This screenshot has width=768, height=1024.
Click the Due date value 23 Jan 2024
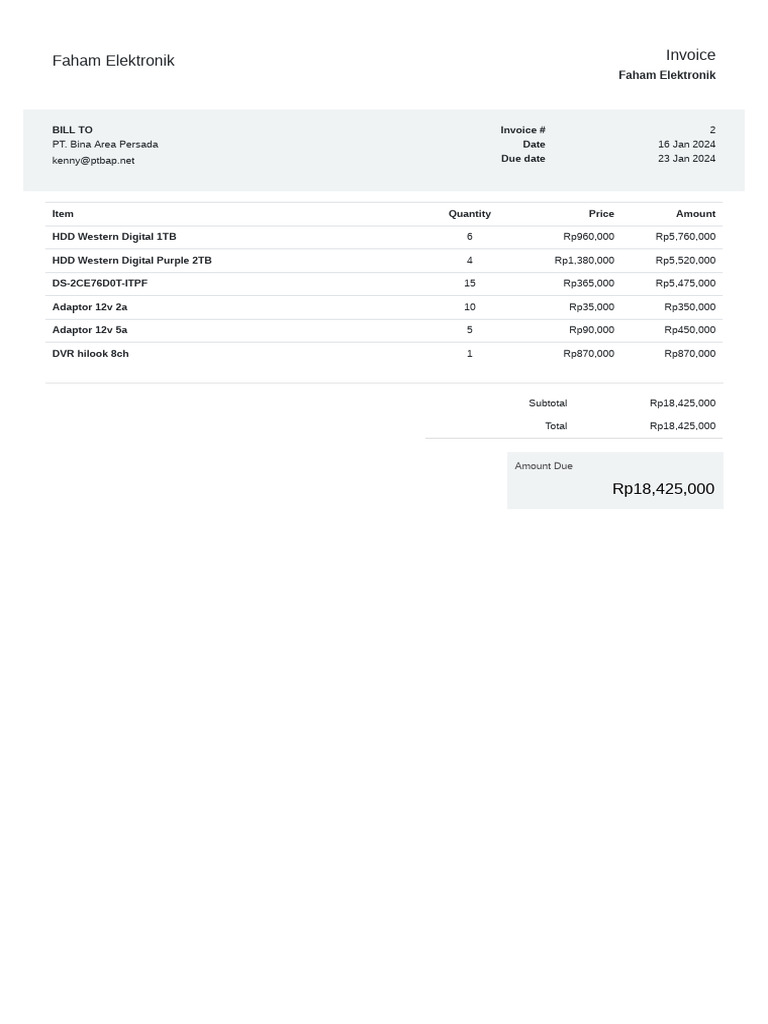click(x=686, y=158)
